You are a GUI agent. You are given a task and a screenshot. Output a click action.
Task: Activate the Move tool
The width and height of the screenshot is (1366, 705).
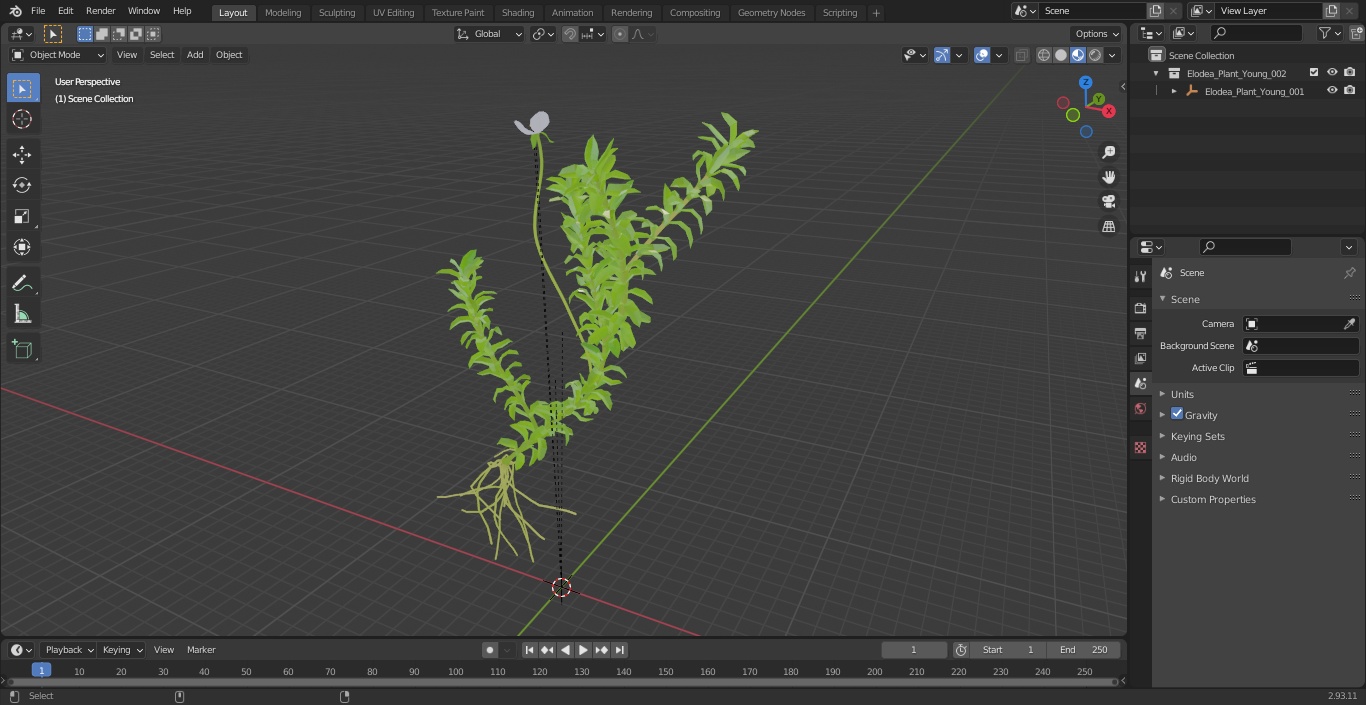(22, 154)
